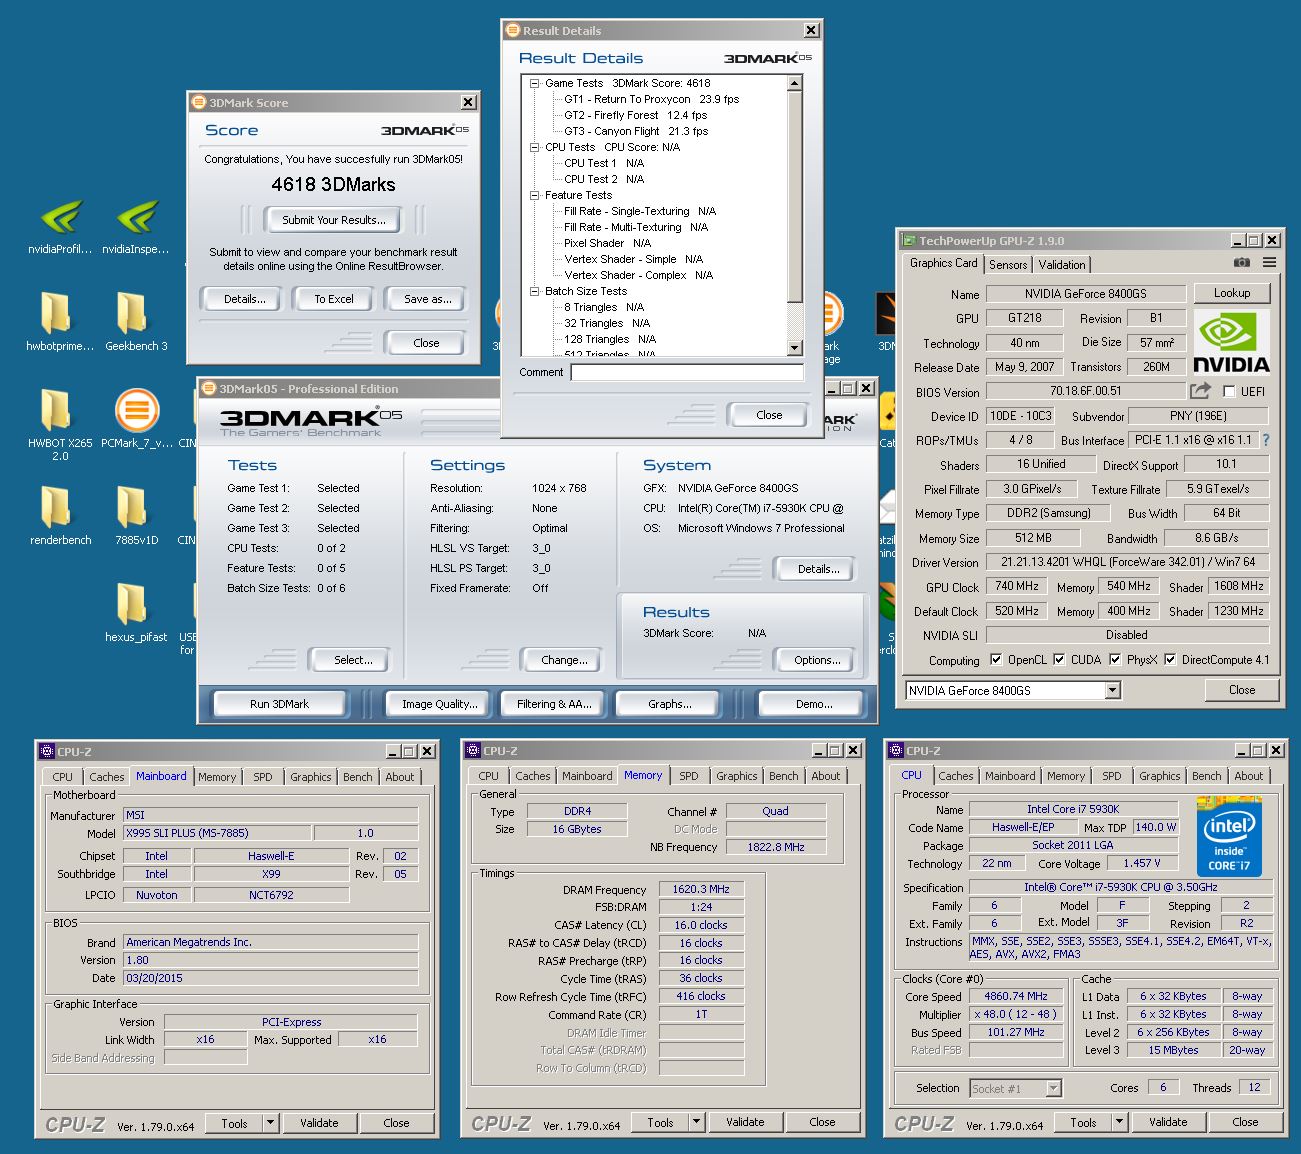Open the Tools dropdown arrow in Mainboard CPU-Z
Image resolution: width=1301 pixels, height=1154 pixels.
pyautogui.click(x=270, y=1123)
